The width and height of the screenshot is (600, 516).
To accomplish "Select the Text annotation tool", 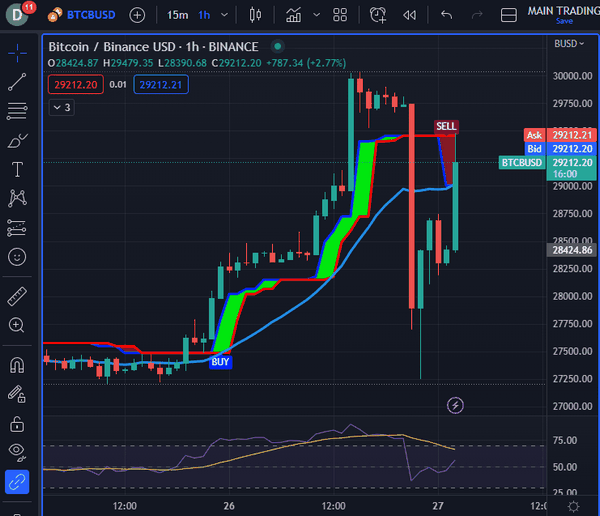I will click(17, 170).
